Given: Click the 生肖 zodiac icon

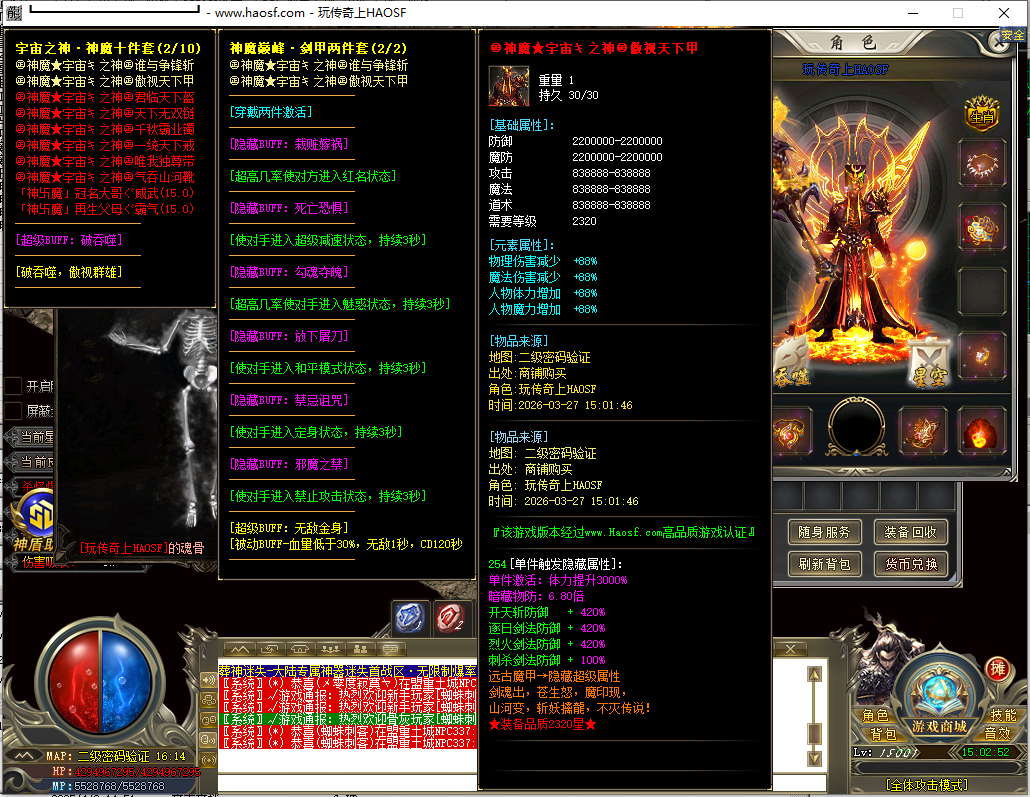Looking at the screenshot, I should click(x=982, y=112).
